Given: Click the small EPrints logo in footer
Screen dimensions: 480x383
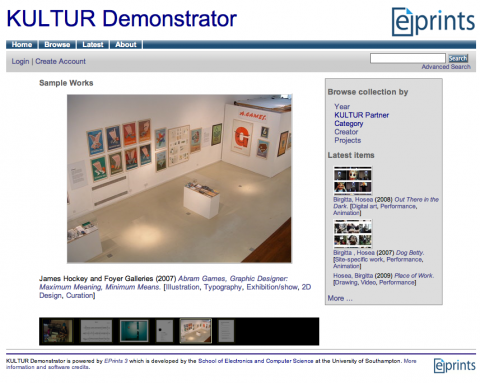Looking at the screenshot, I should click(455, 366).
